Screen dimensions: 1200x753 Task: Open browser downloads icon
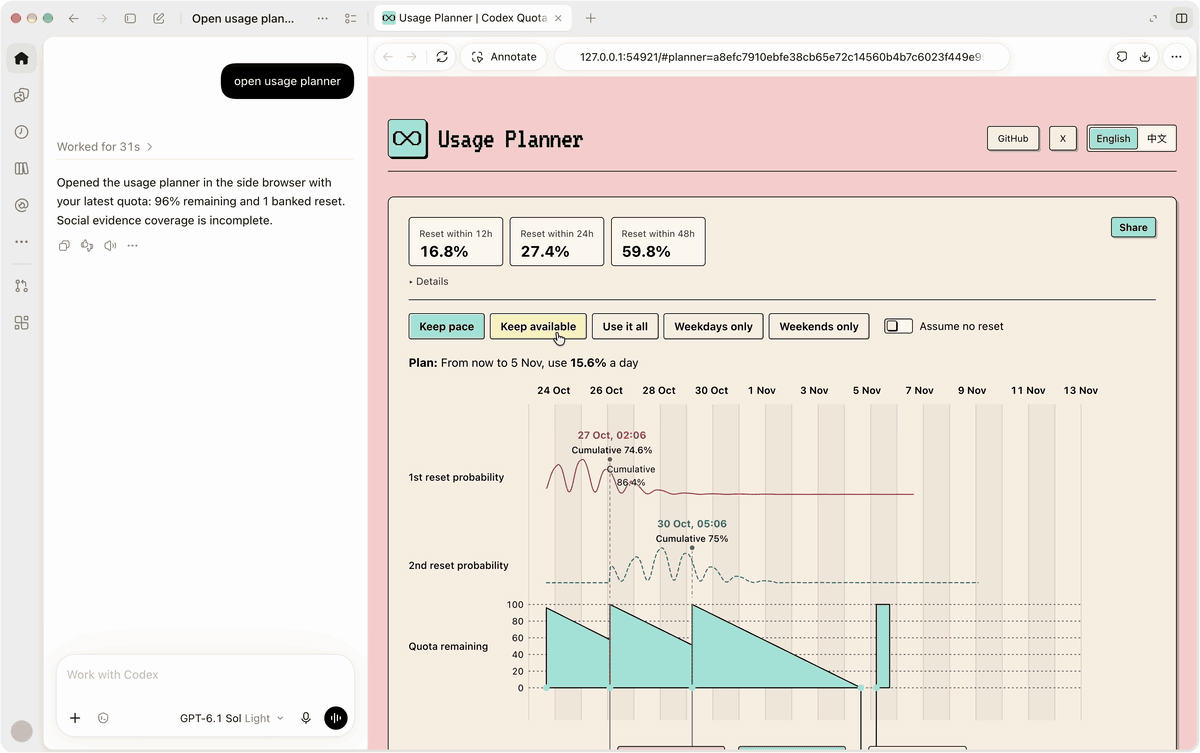(1146, 57)
